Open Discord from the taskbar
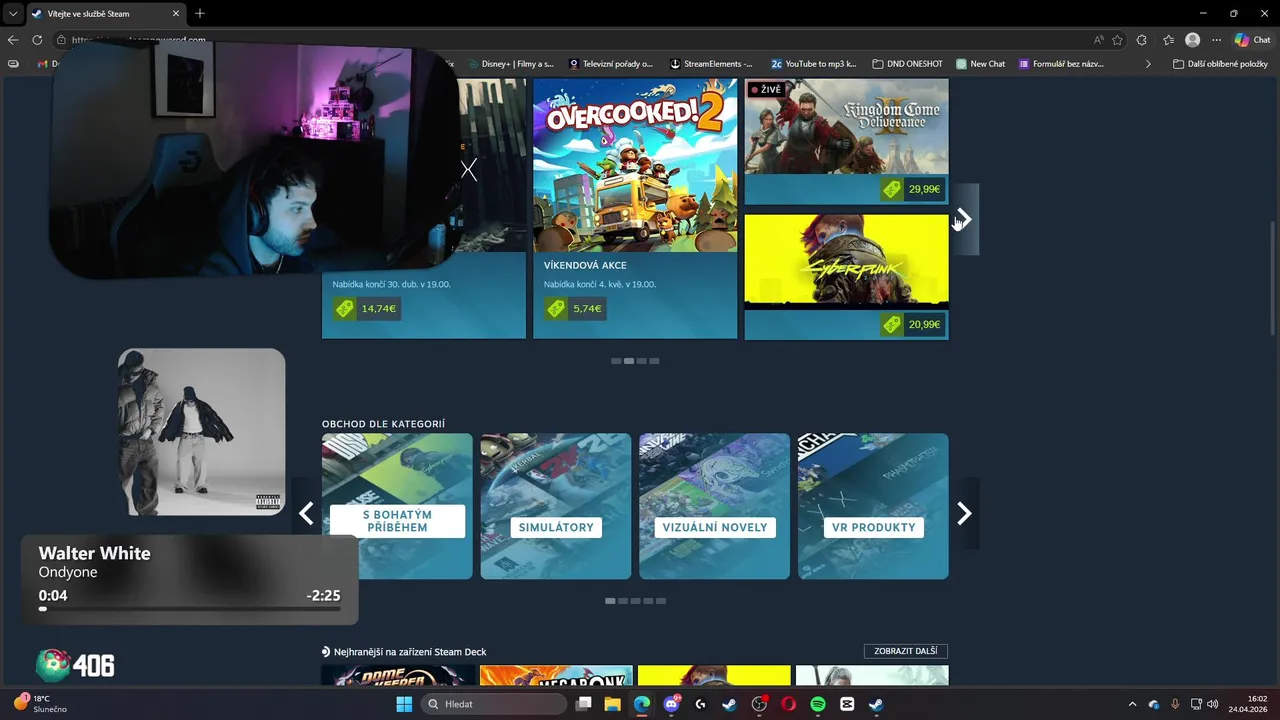 [672, 704]
